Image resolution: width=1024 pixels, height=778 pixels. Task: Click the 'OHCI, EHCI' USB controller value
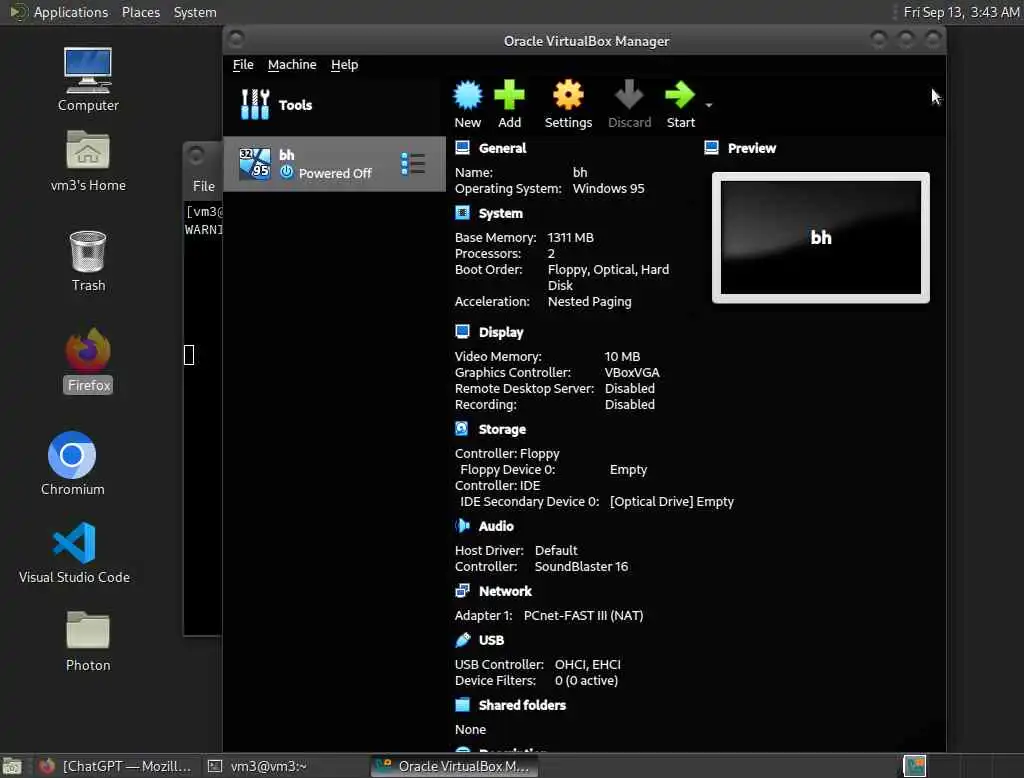tap(588, 664)
